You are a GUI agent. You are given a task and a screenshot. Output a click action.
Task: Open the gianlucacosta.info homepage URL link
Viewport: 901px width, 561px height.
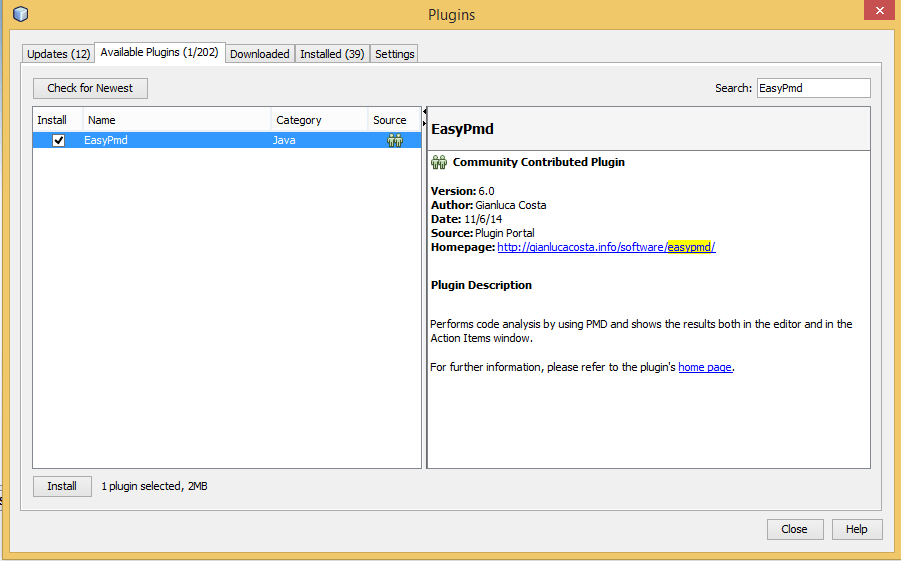[x=606, y=247]
